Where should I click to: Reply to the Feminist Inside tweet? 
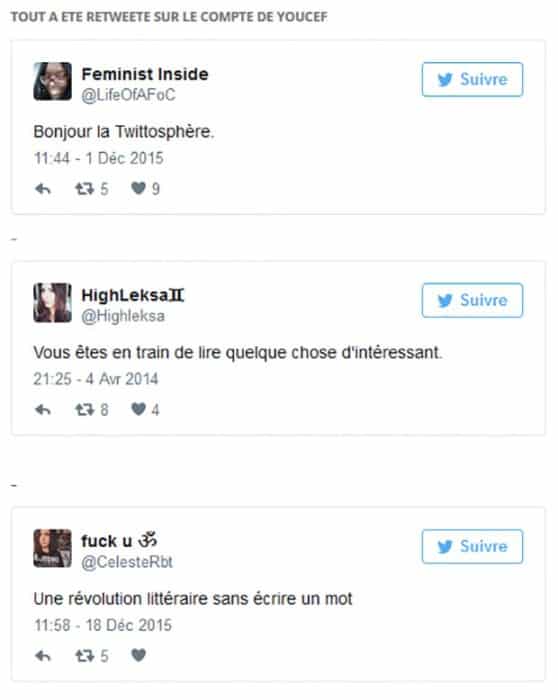tap(43, 189)
